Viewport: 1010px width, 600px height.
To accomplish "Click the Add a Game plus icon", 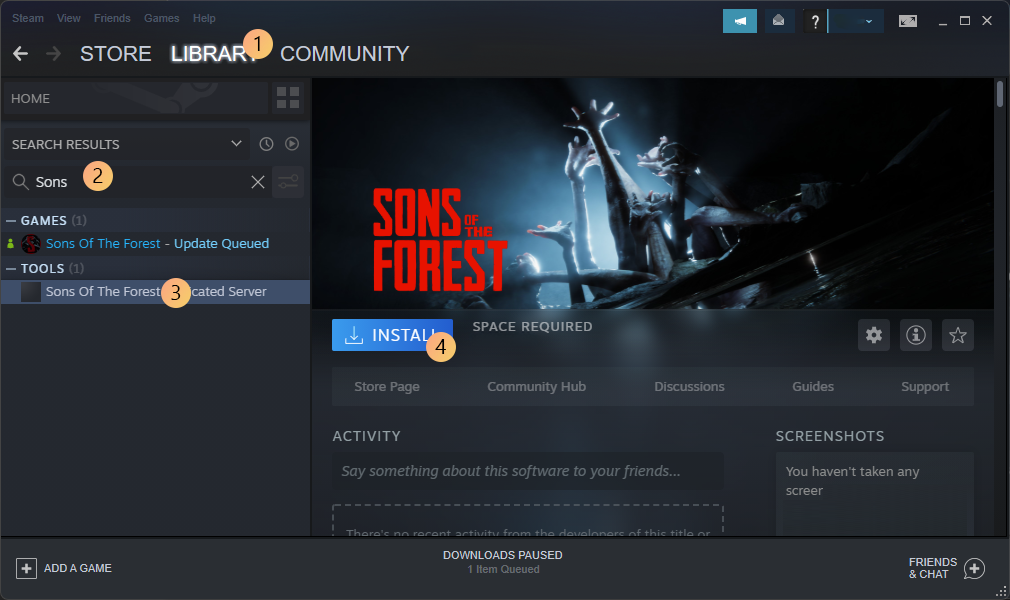I will 26,568.
